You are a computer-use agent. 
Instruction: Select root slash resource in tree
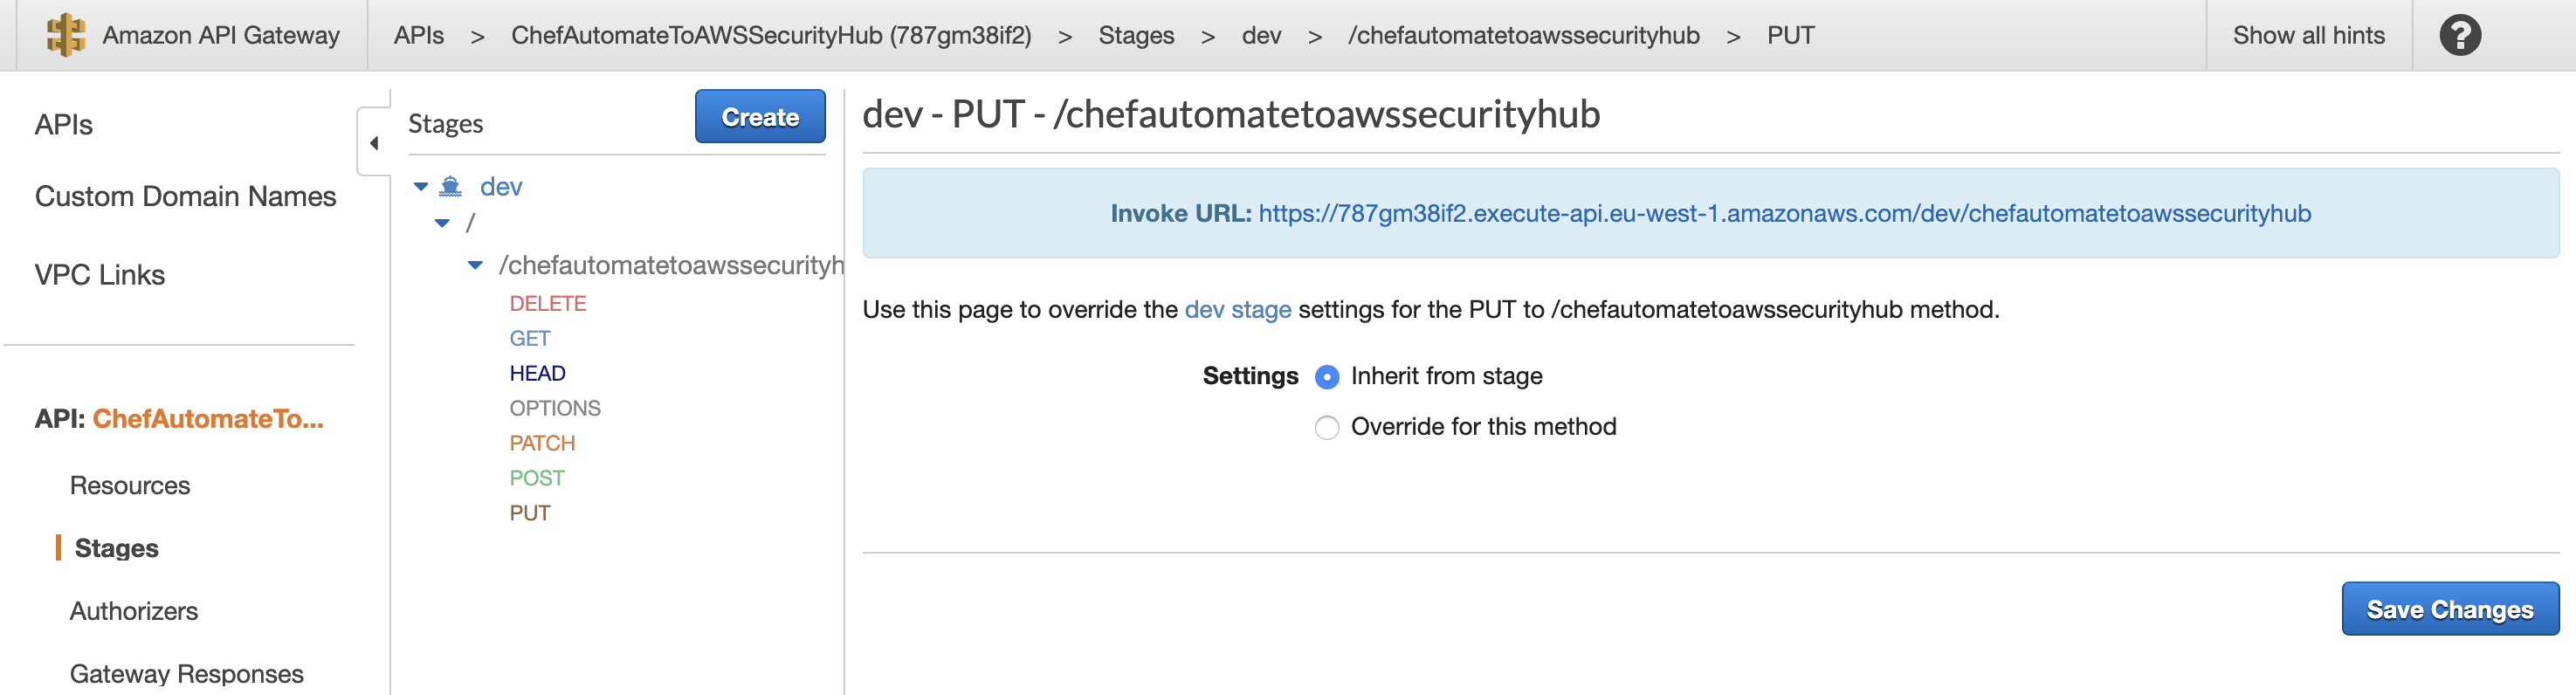pyautogui.click(x=470, y=223)
